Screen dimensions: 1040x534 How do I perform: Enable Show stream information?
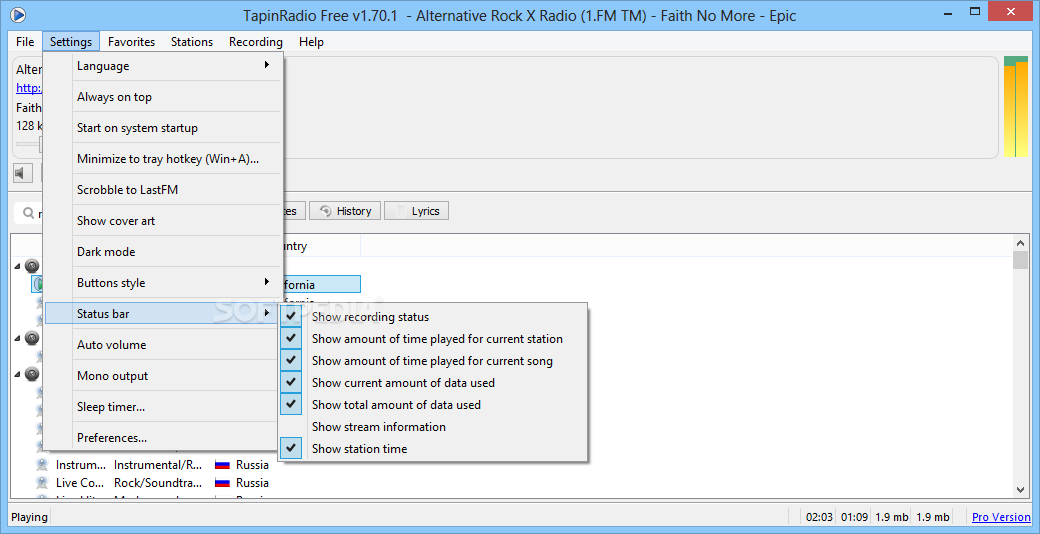(433, 427)
